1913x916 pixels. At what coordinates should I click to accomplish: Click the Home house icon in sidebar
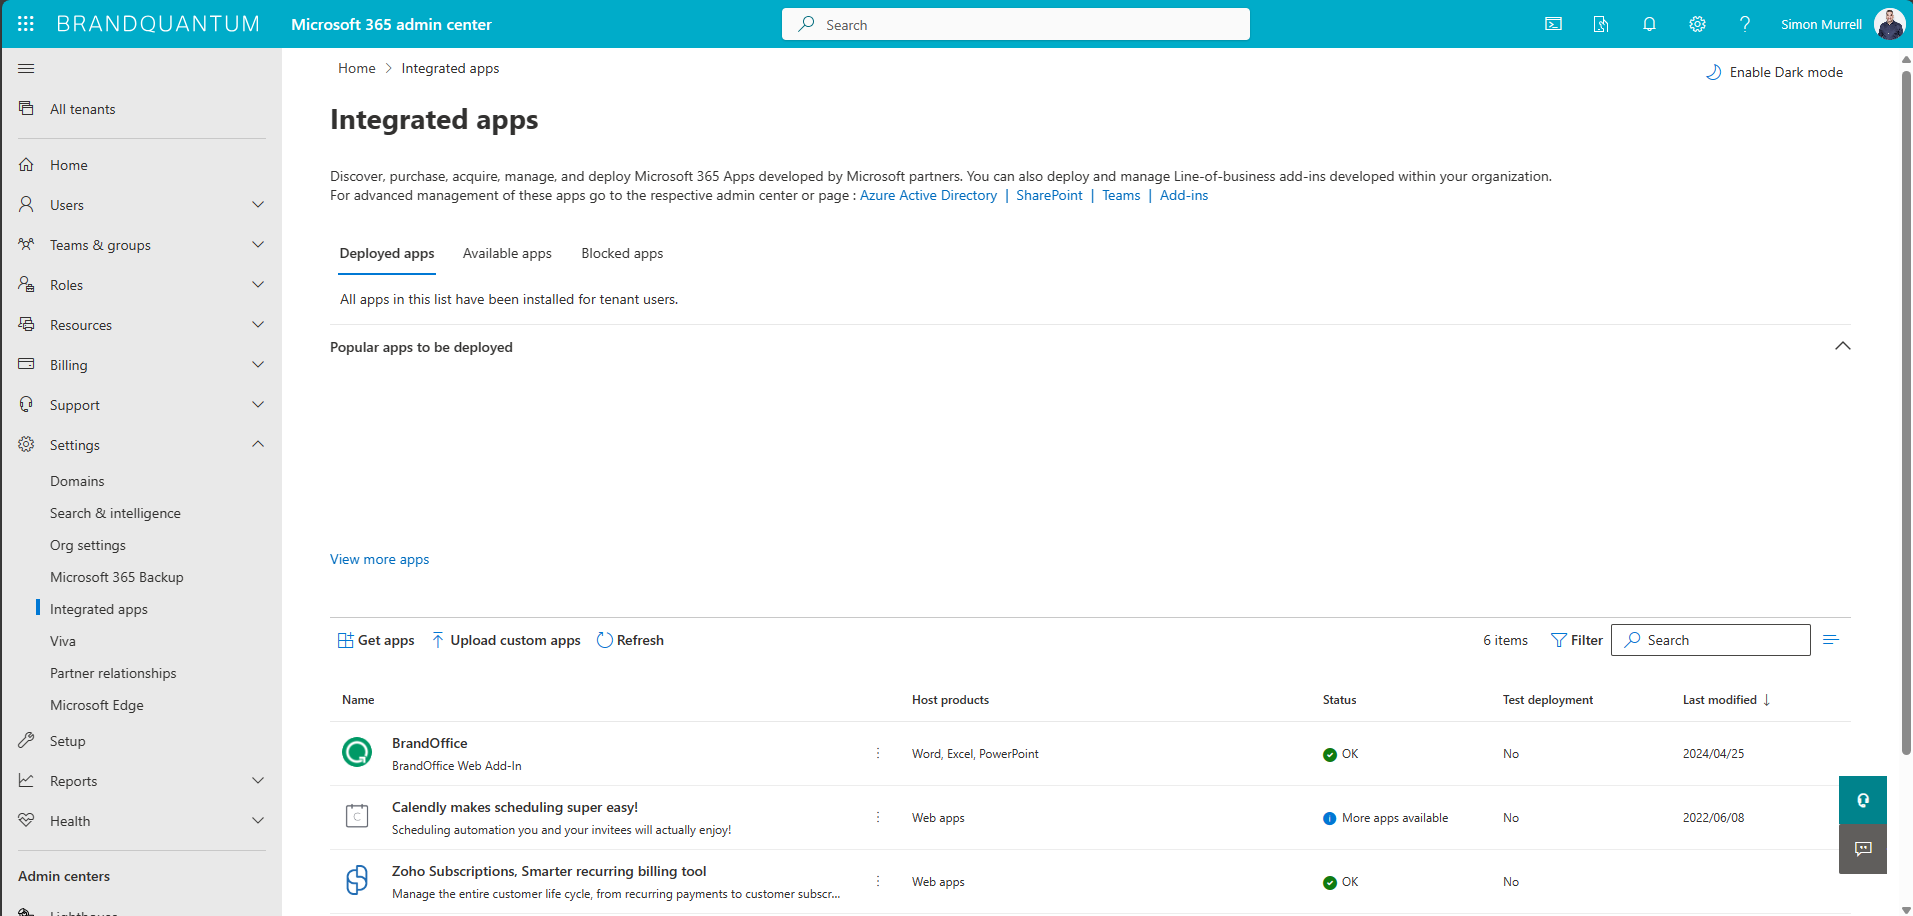26,165
